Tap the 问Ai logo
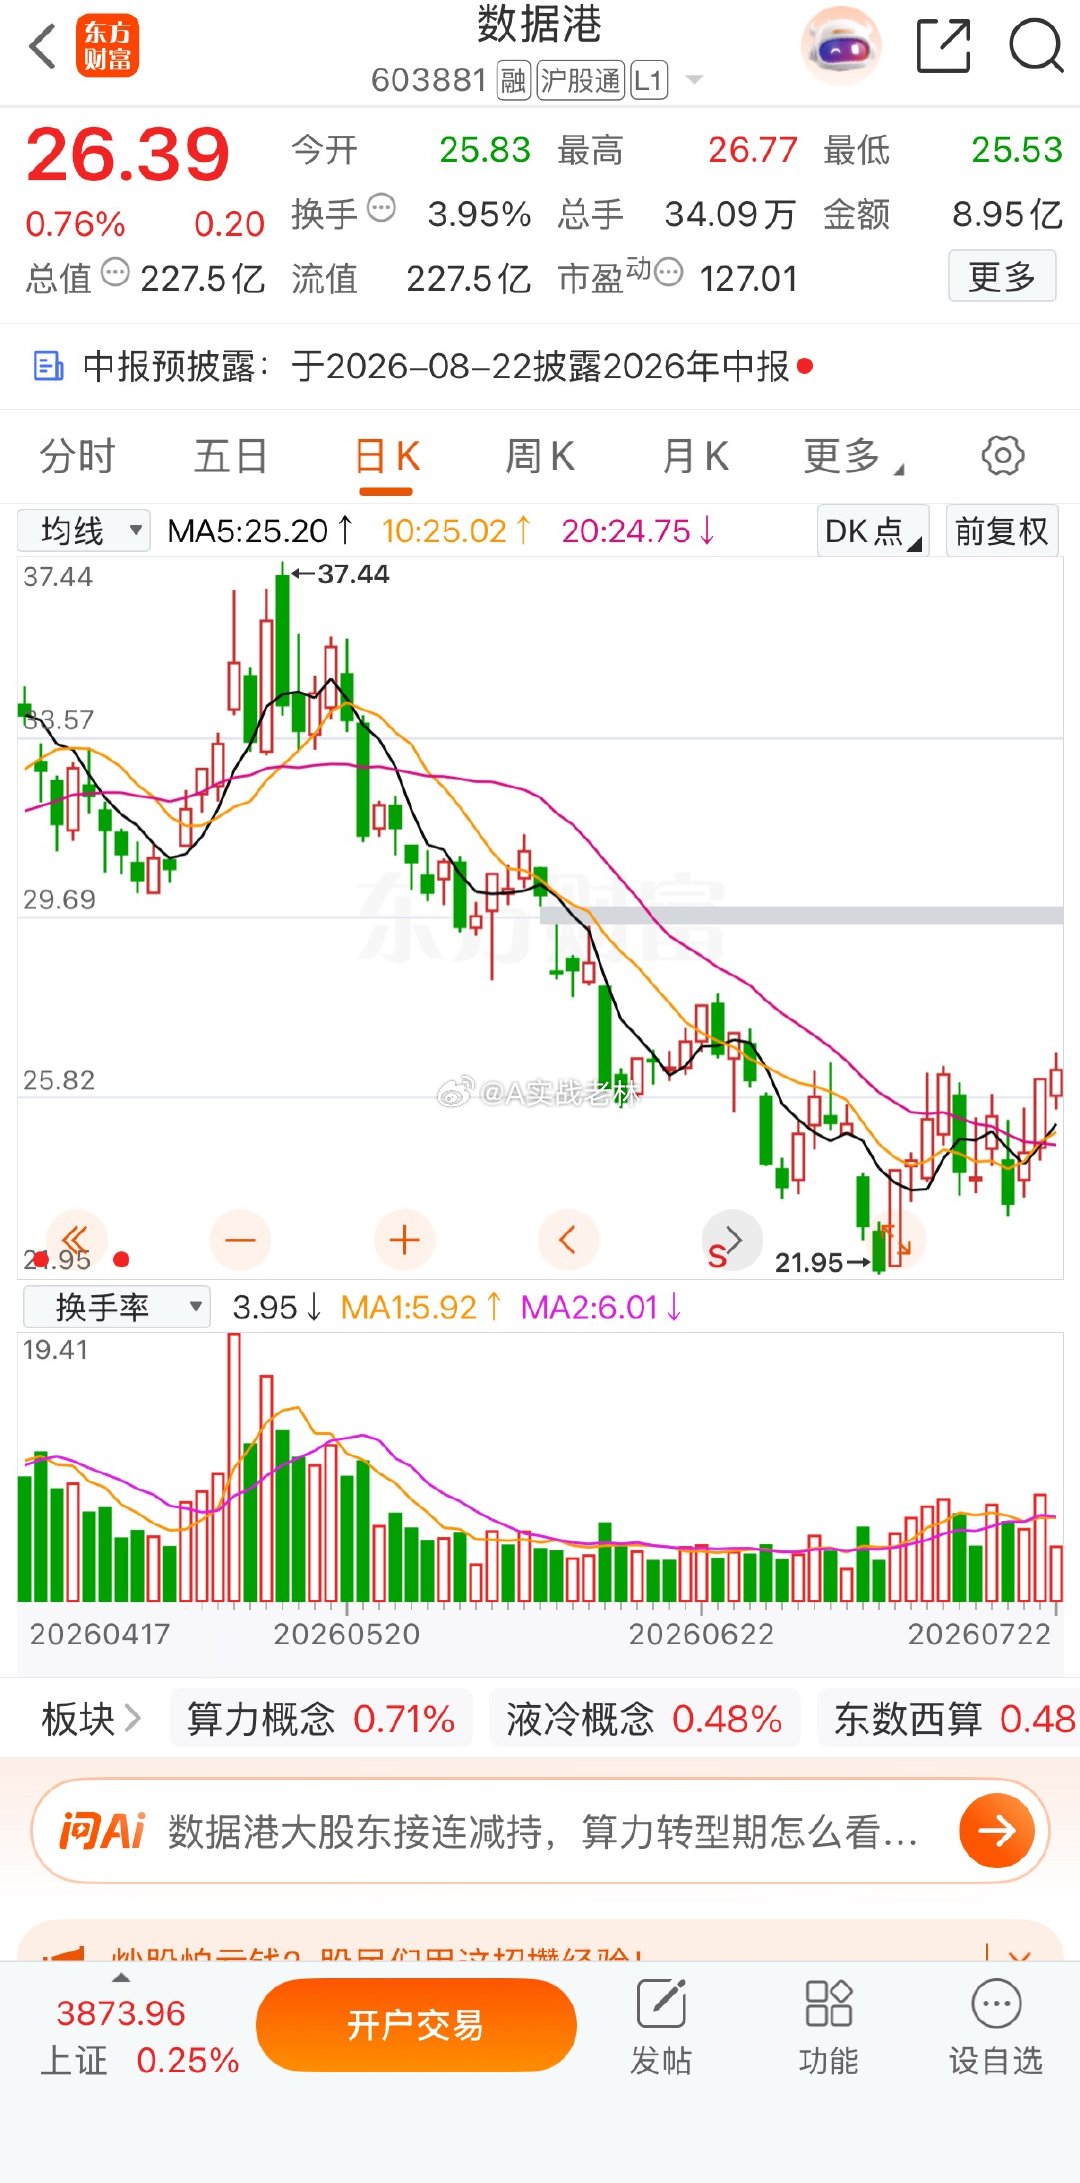Image resolution: width=1080 pixels, height=2183 pixels. (102, 1831)
